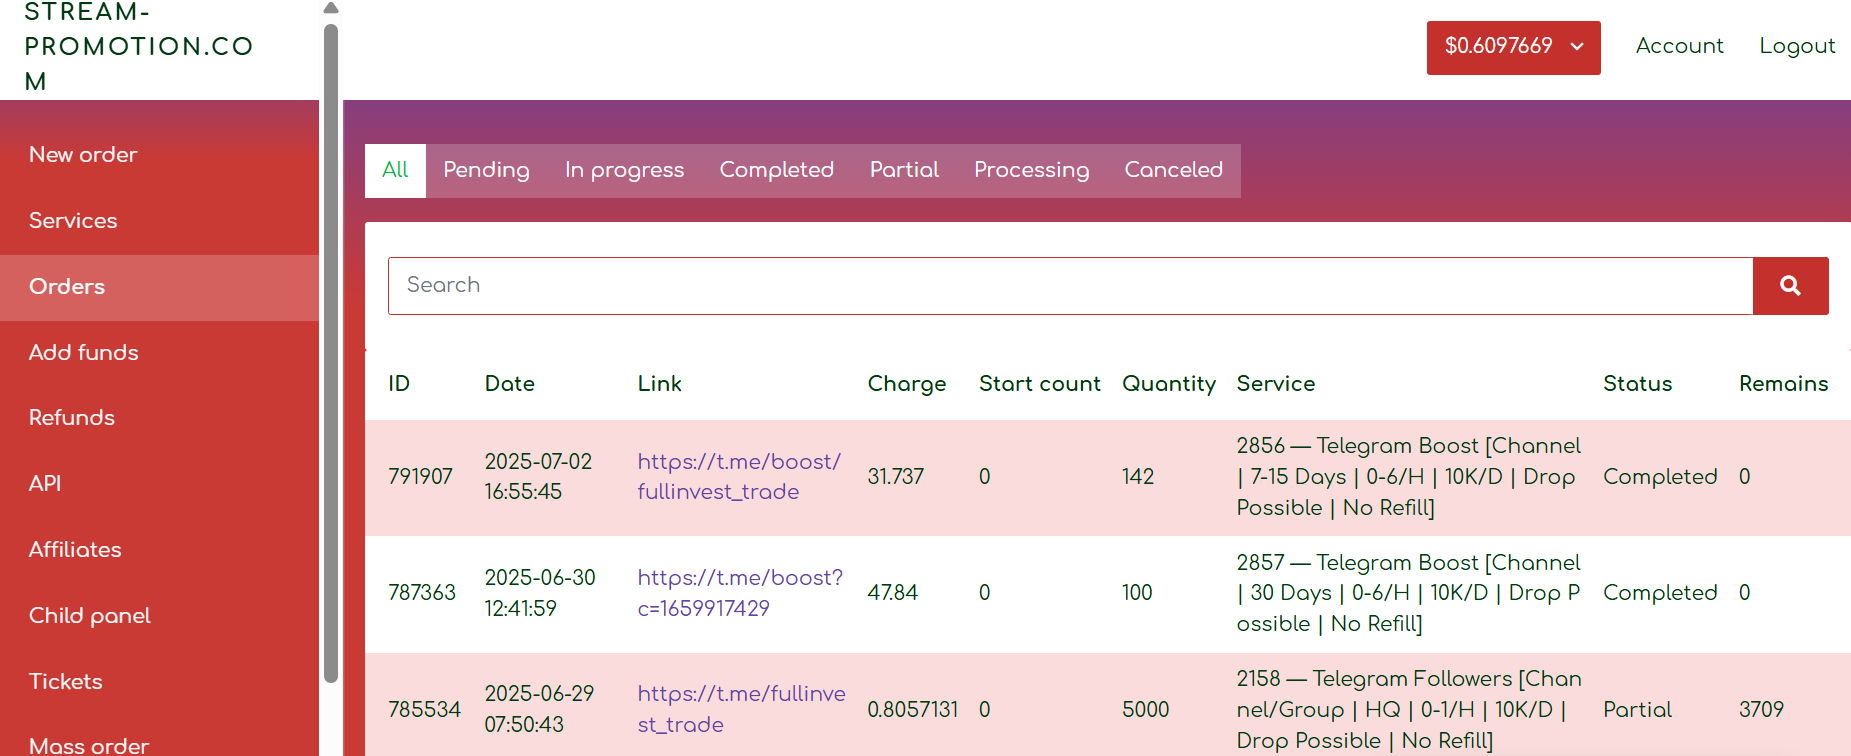Viewport: 1851px width, 756px height.
Task: Click the Charge column header
Action: click(906, 384)
